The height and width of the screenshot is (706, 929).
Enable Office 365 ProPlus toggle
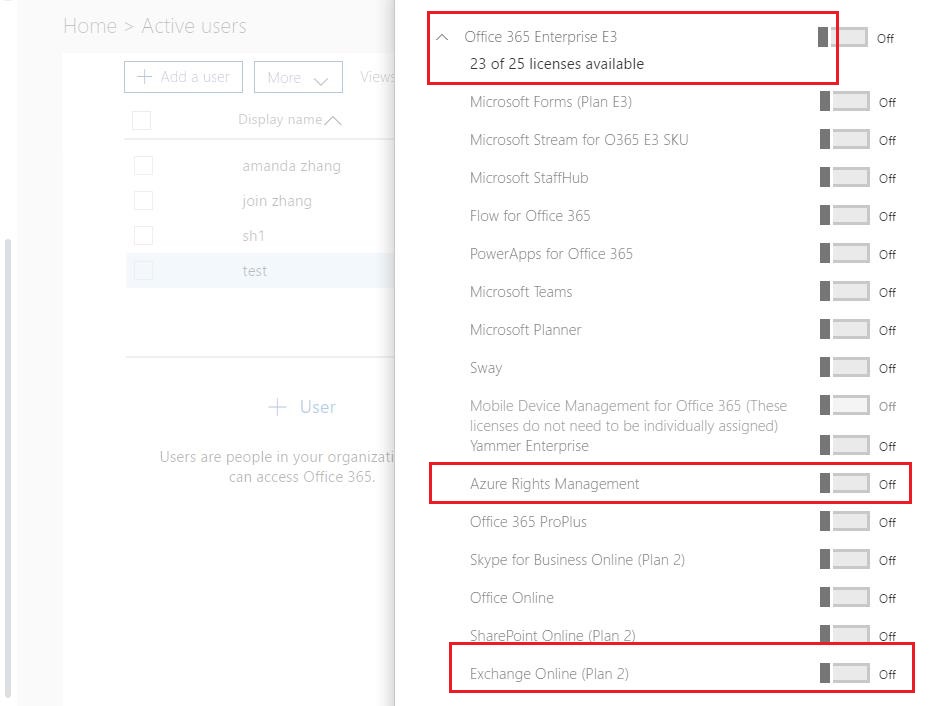click(845, 521)
